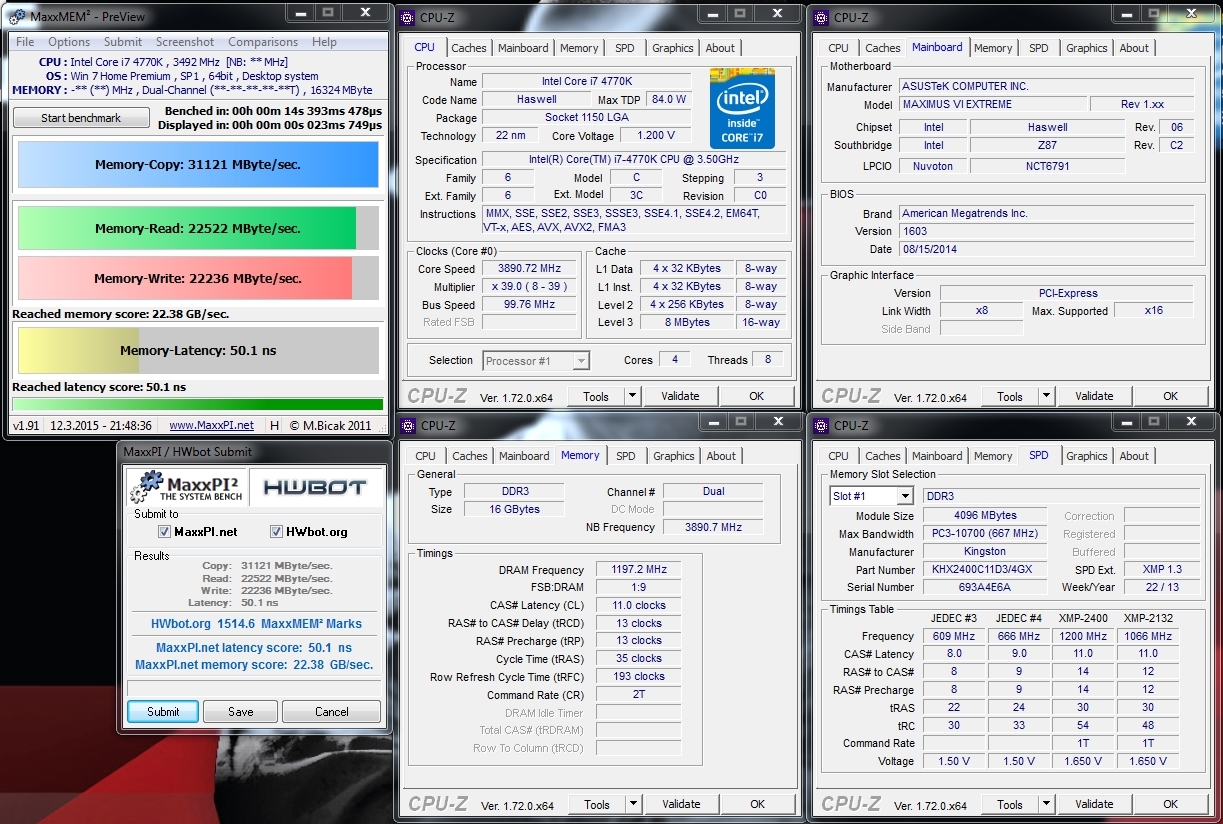Image resolution: width=1223 pixels, height=824 pixels.
Task: Switch to About tab in CPU-Z Mainboard window
Action: (x=1134, y=48)
